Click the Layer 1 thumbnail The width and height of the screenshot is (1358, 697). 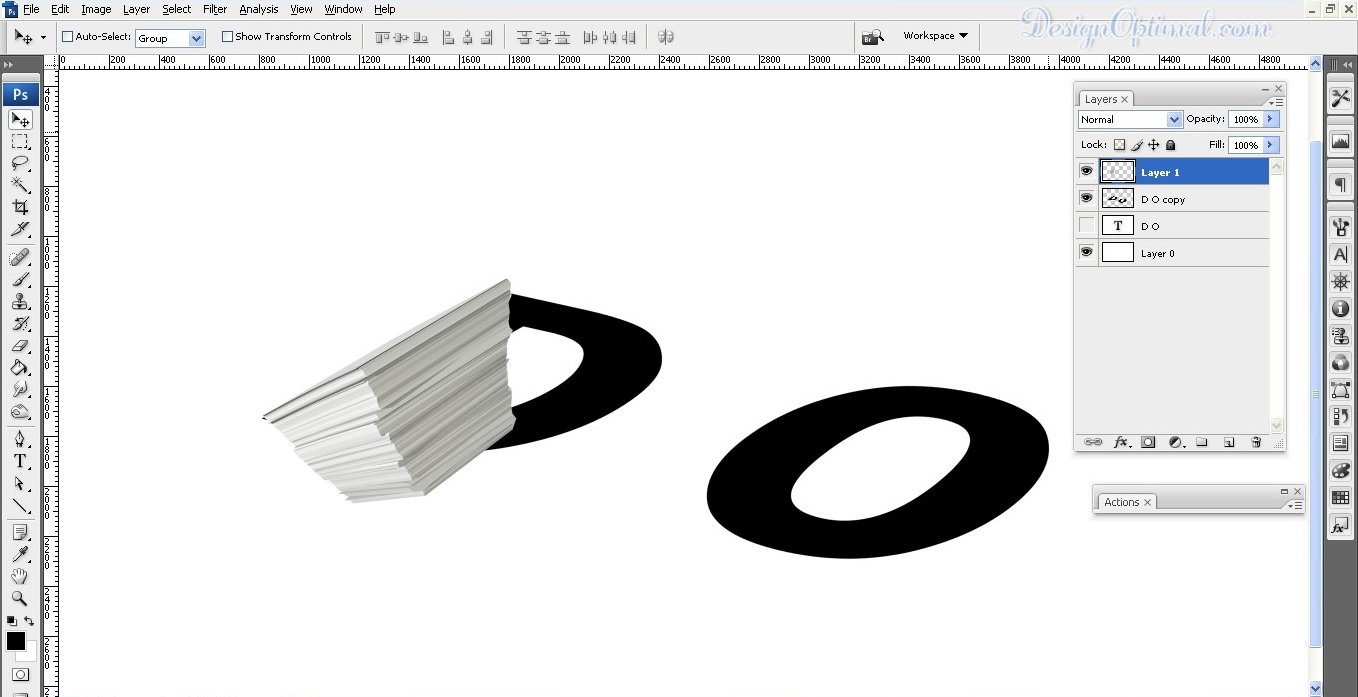click(x=1118, y=172)
